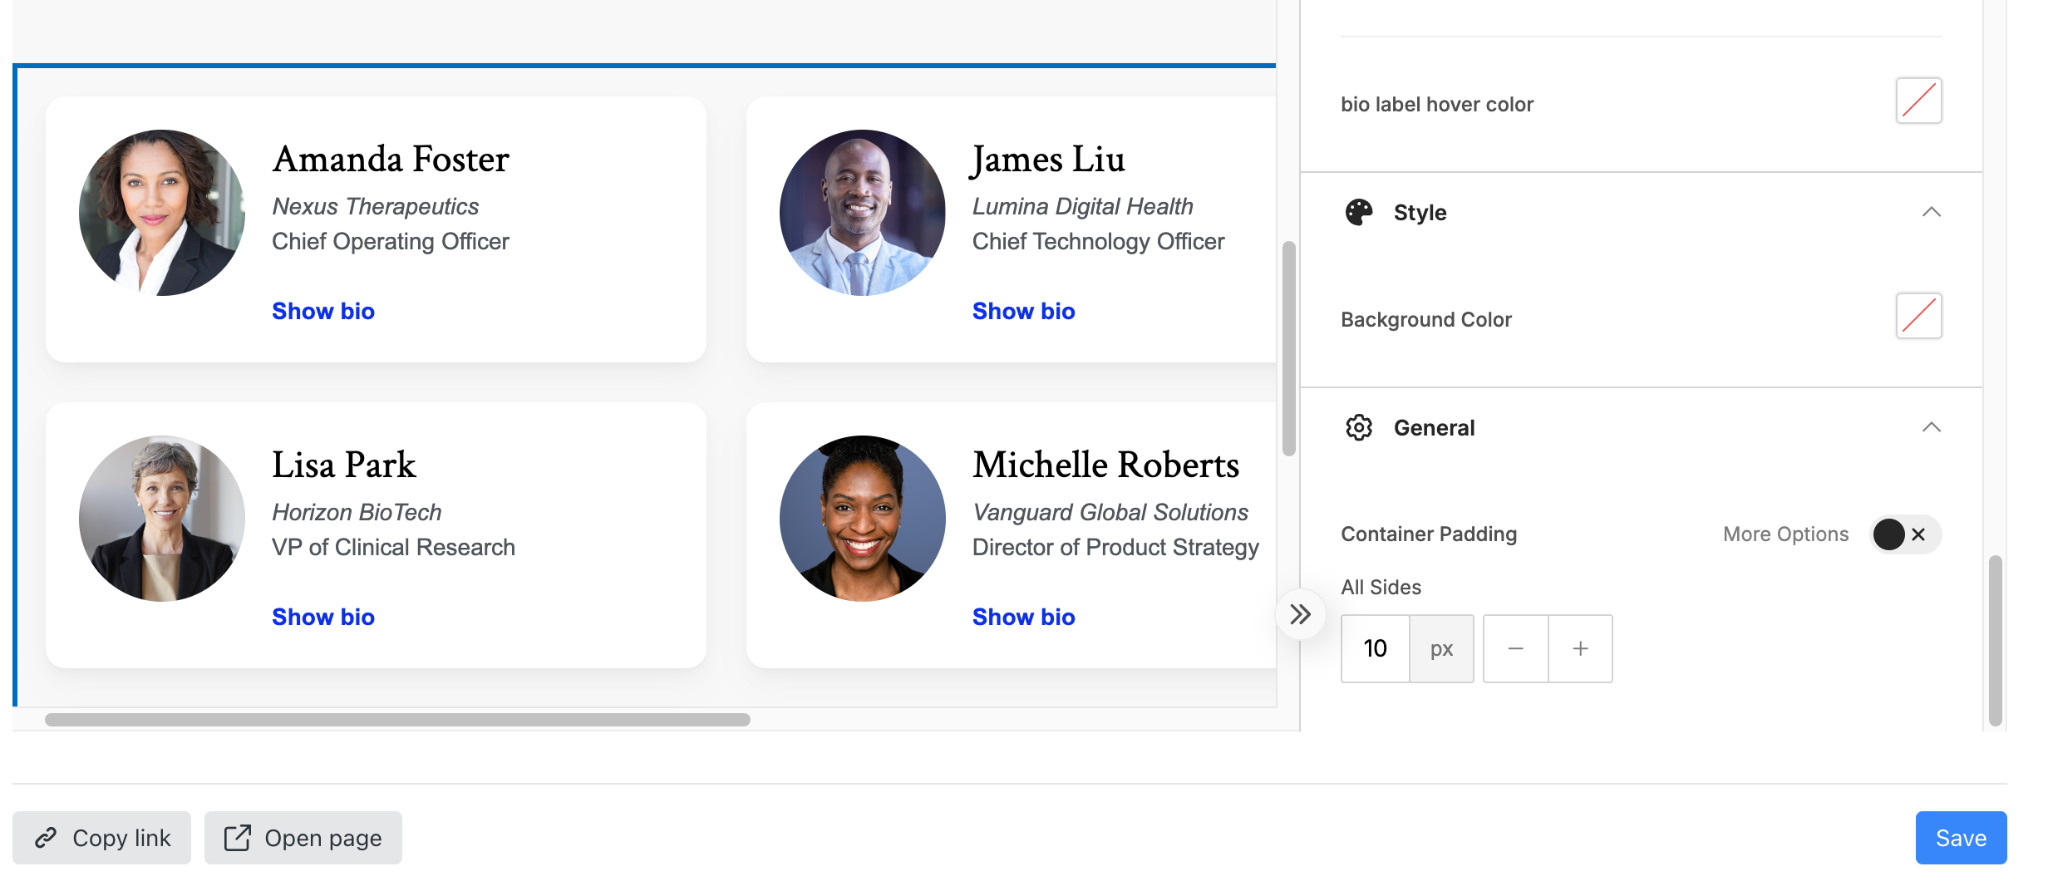Collapse the side panel with double-chevron icon
The height and width of the screenshot is (891, 2048).
(1300, 614)
